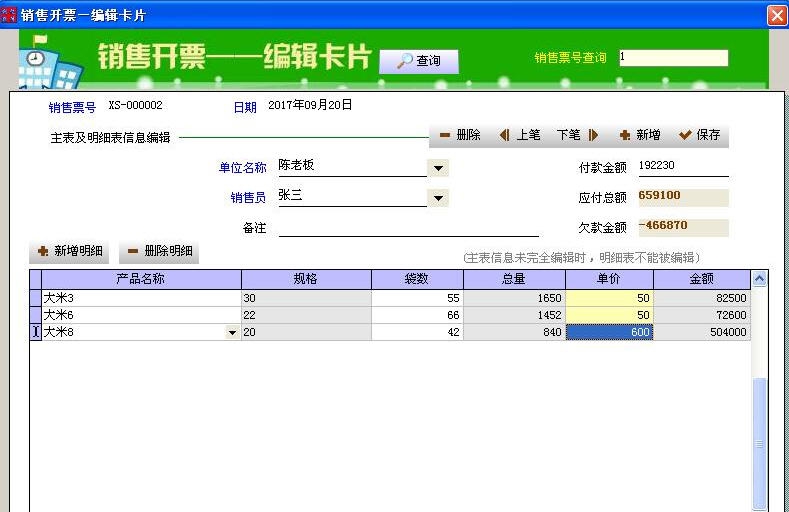Screen dimensions: 789x512
Task: Click the 欠款金额 value -466870
Action: coord(683,227)
